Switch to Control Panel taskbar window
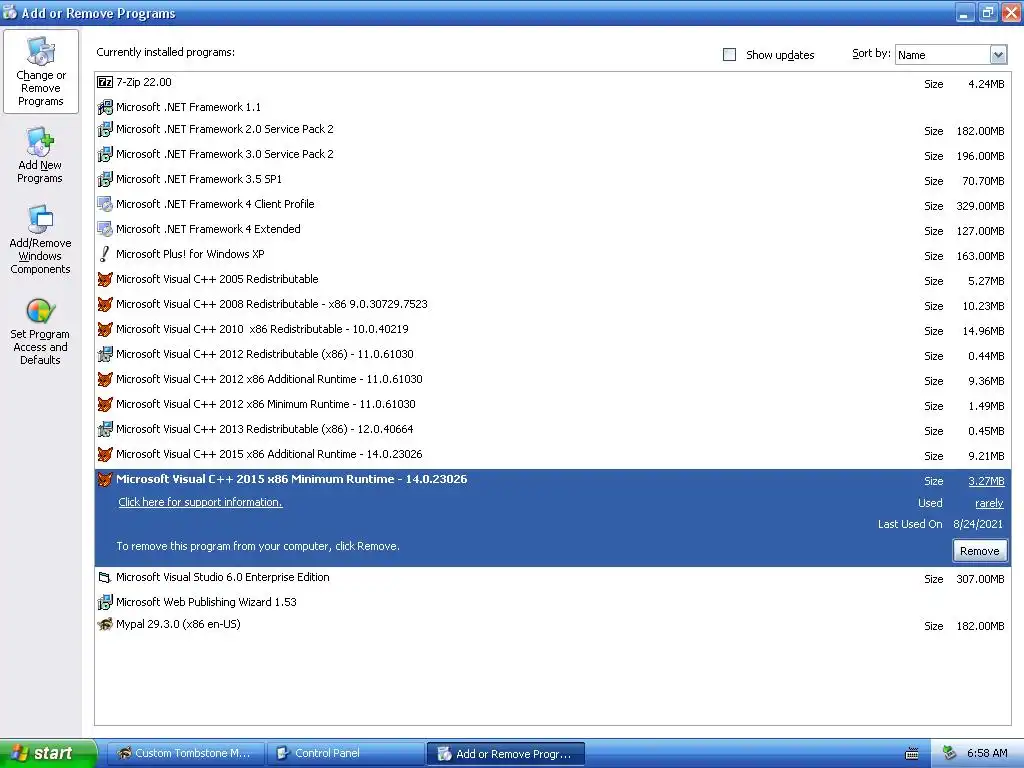The height and width of the screenshot is (768, 1024). click(x=345, y=754)
